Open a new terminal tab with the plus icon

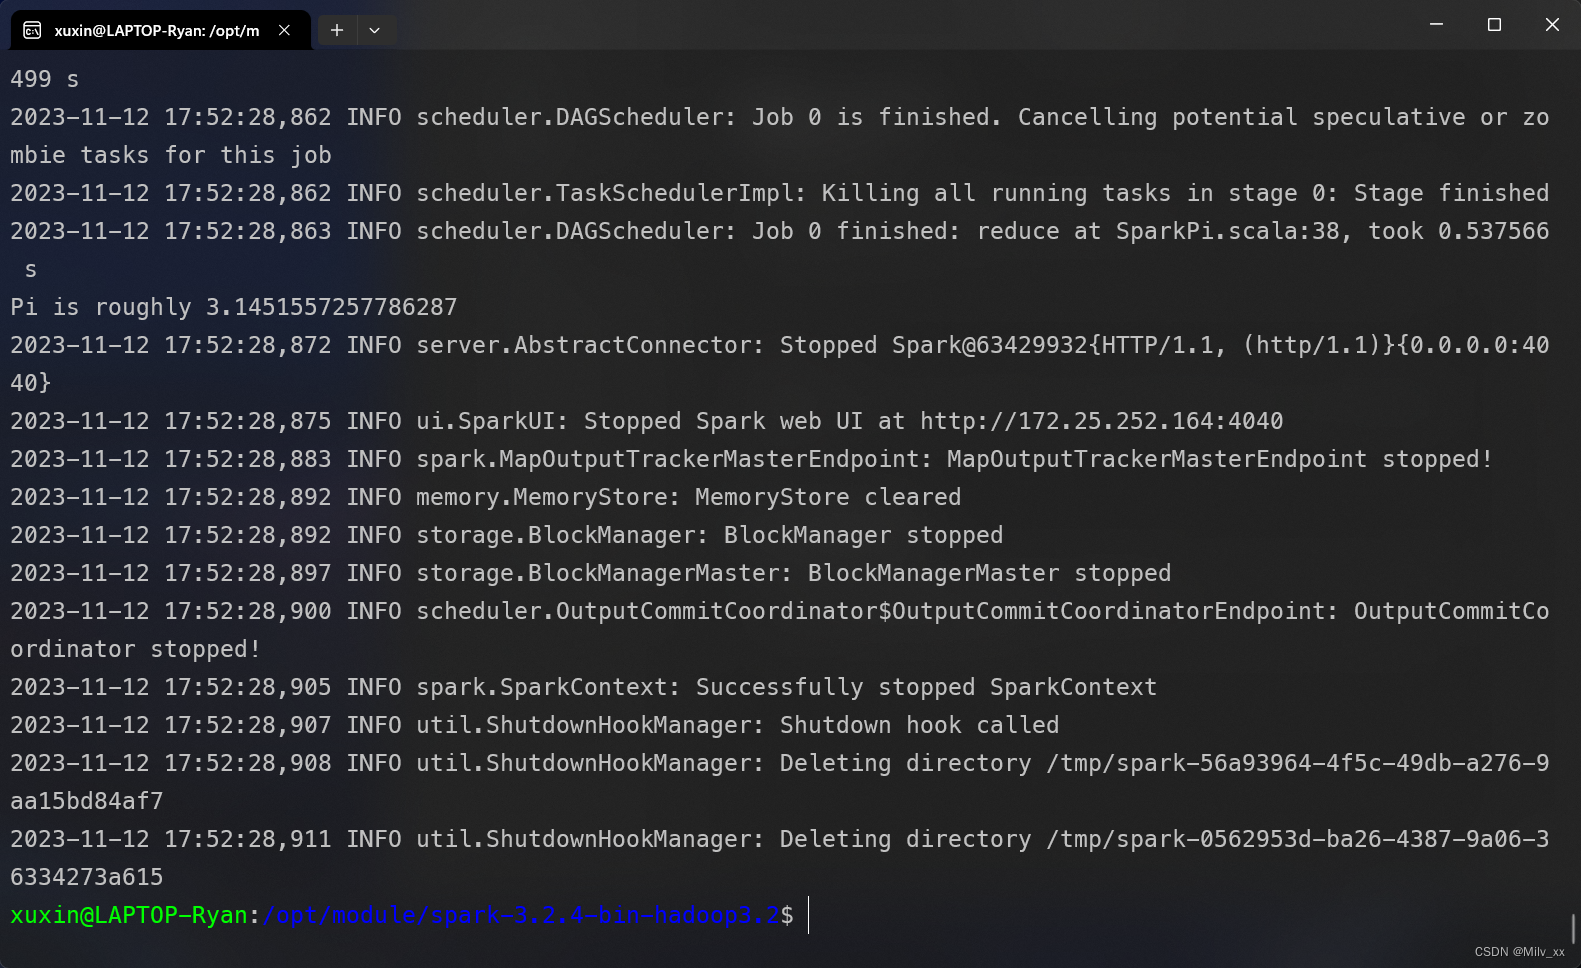(x=337, y=30)
